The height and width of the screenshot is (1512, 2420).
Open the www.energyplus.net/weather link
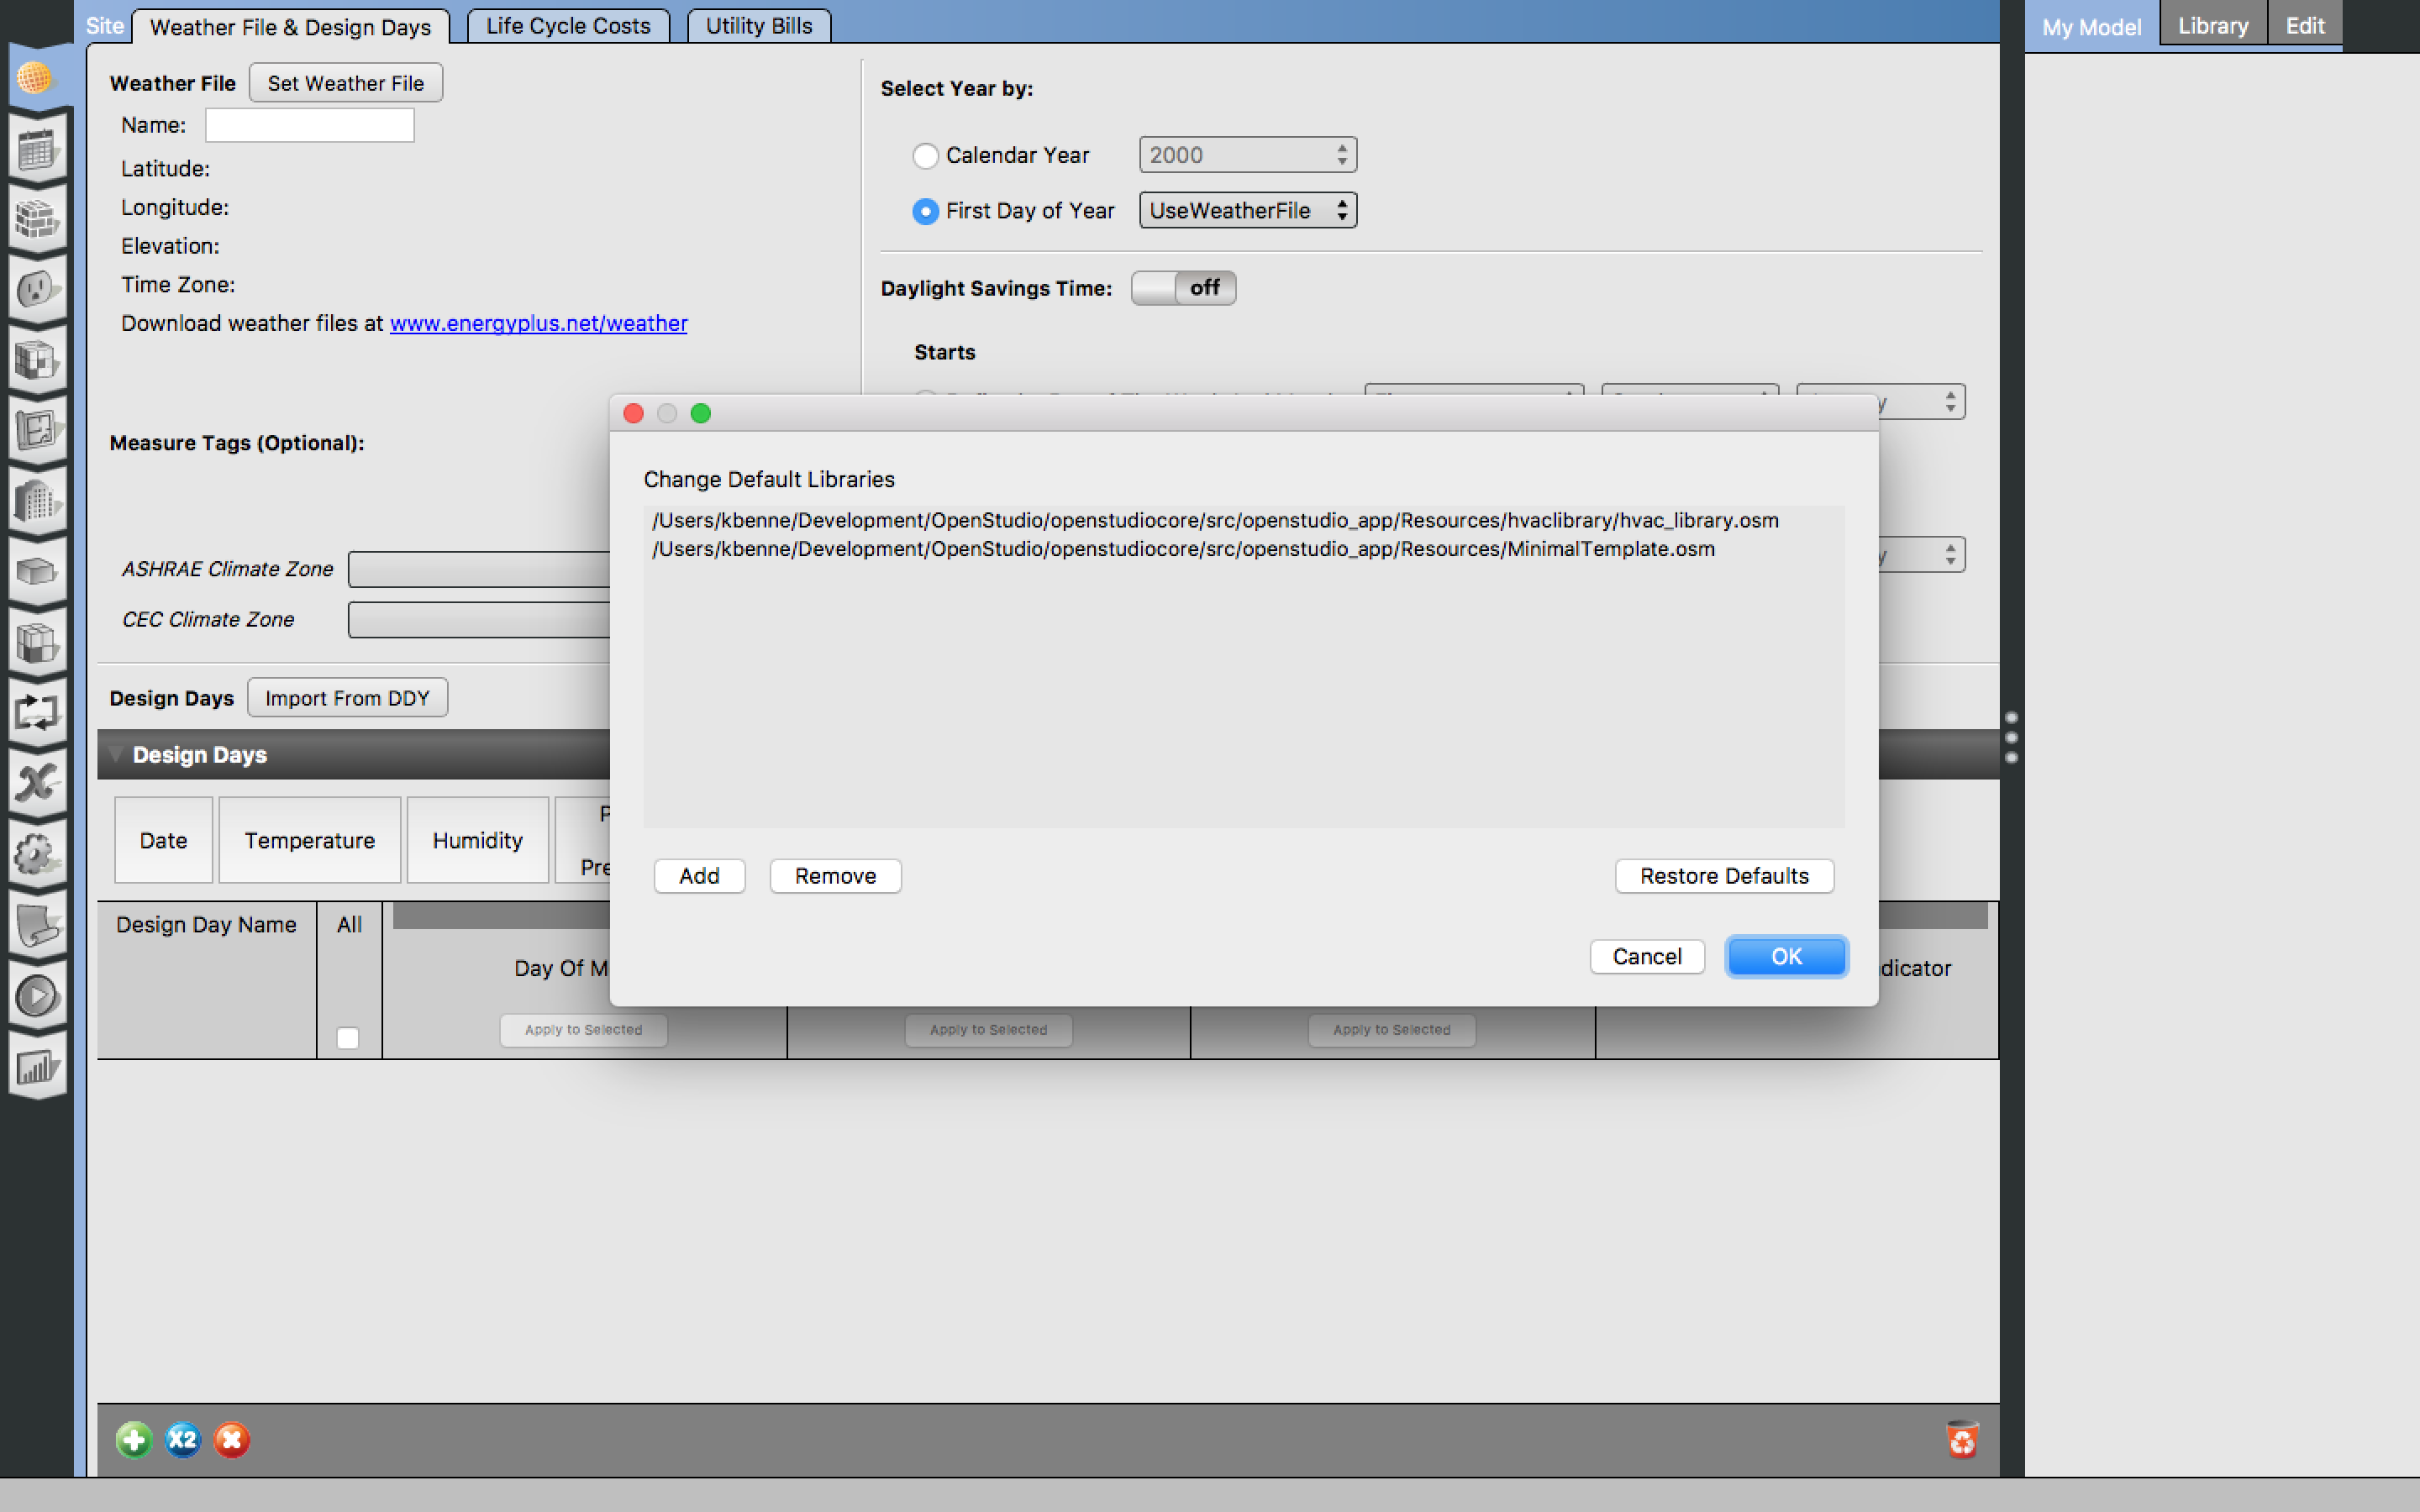point(538,323)
